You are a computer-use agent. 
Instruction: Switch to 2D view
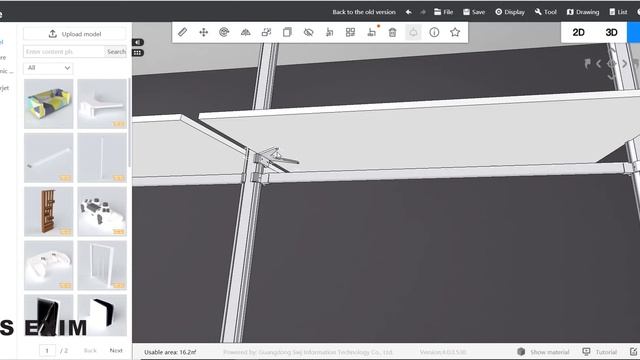click(578, 32)
